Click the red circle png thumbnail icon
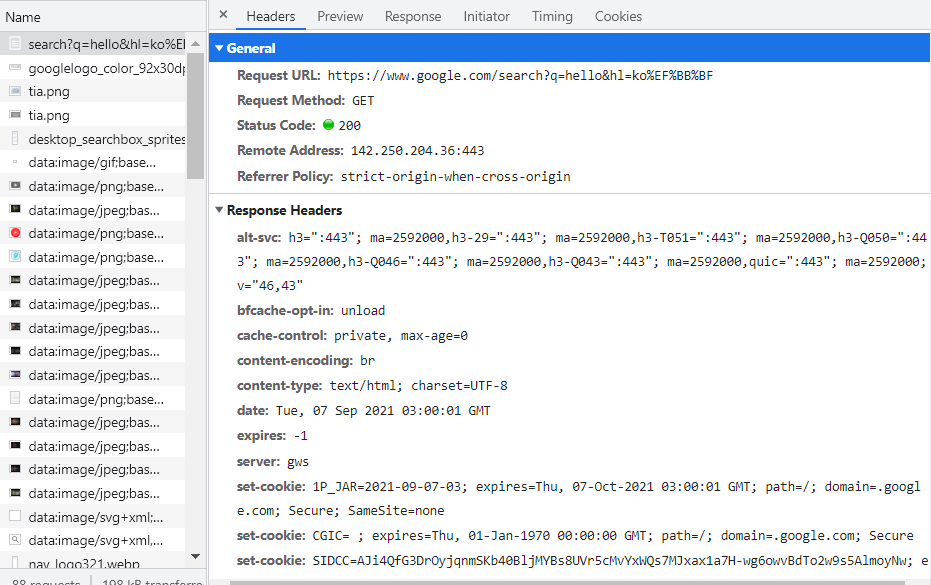Viewport: 931px width, 585px height. pos(15,233)
